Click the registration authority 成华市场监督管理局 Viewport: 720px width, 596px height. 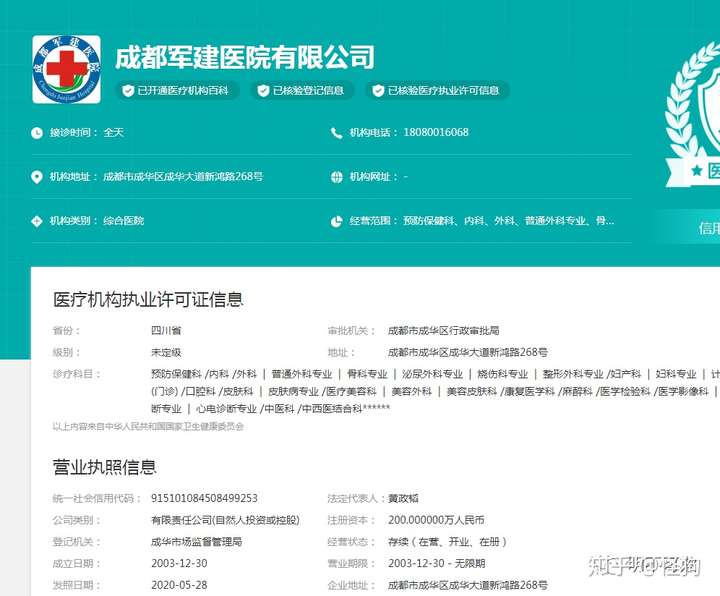(x=197, y=541)
